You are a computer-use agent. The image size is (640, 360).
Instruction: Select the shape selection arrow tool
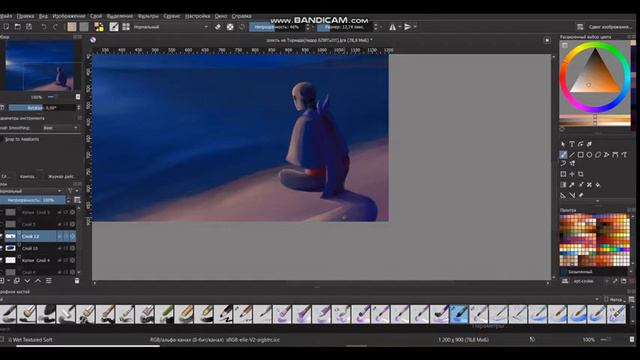[x=563, y=144]
